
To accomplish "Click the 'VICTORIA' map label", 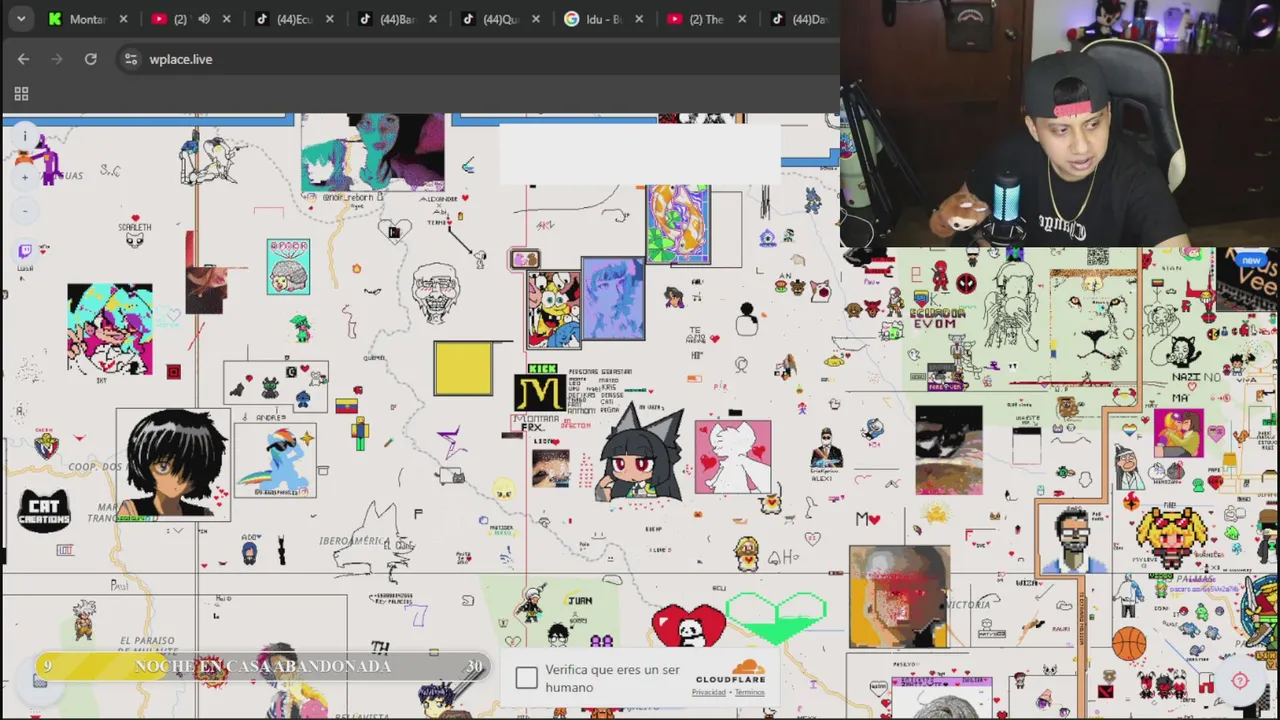I will [x=968, y=605].
